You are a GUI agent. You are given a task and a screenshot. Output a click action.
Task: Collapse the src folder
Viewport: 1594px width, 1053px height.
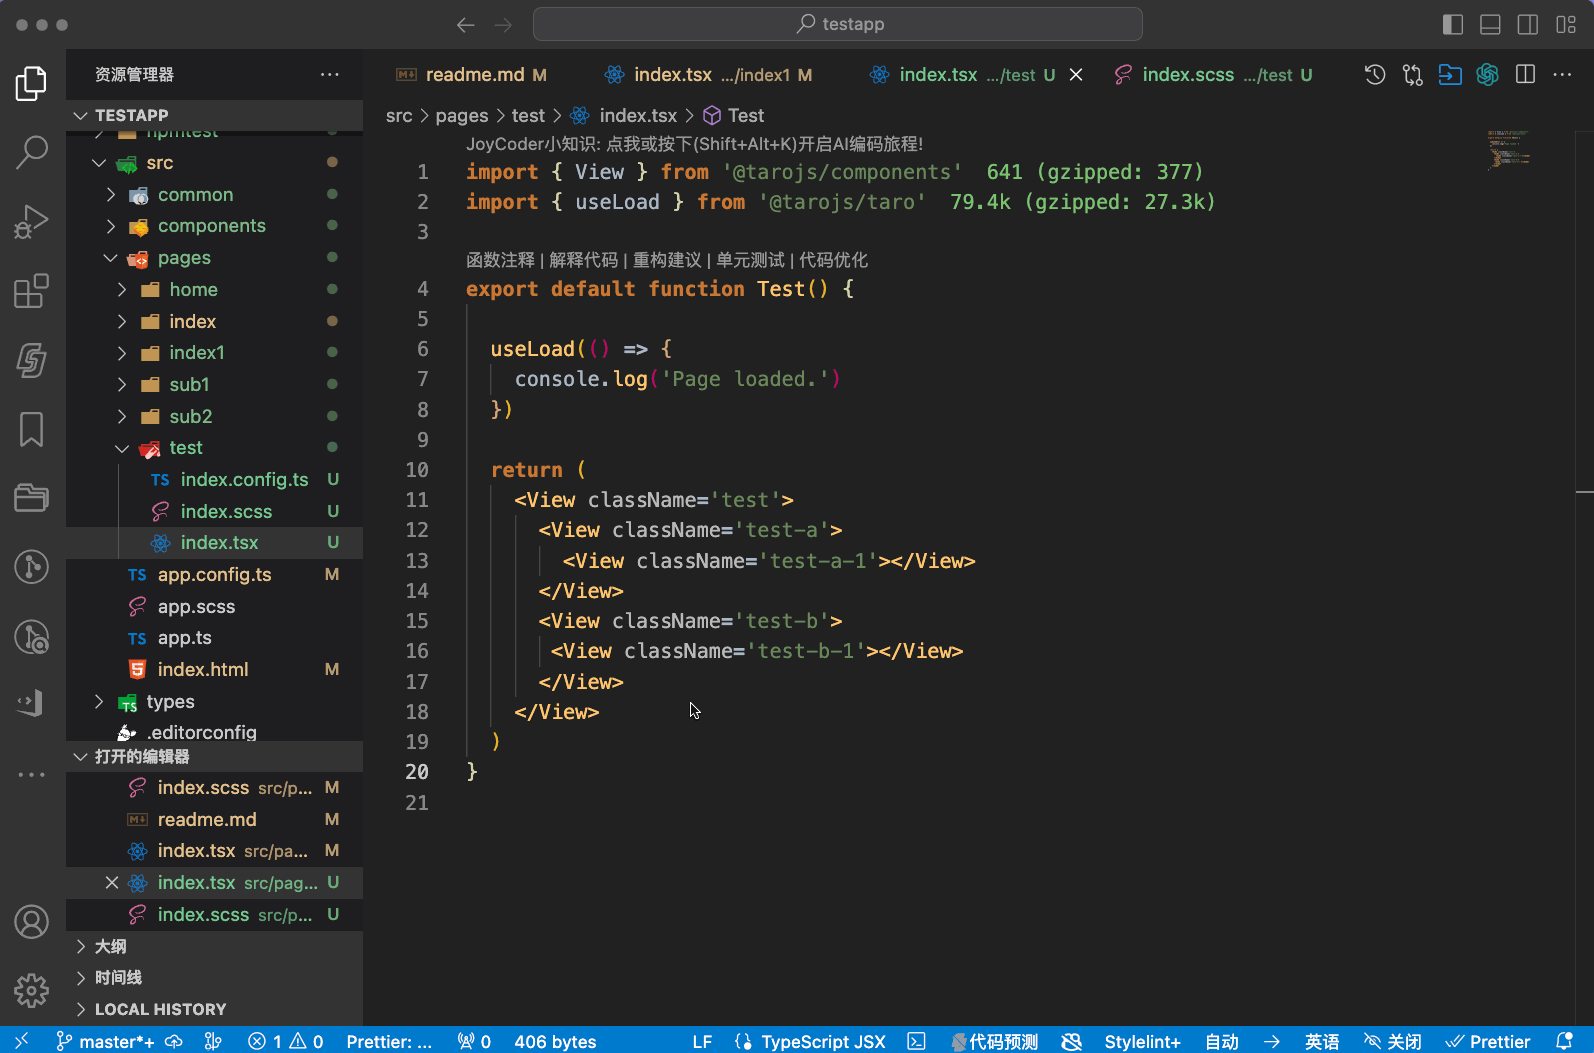click(x=214, y=162)
